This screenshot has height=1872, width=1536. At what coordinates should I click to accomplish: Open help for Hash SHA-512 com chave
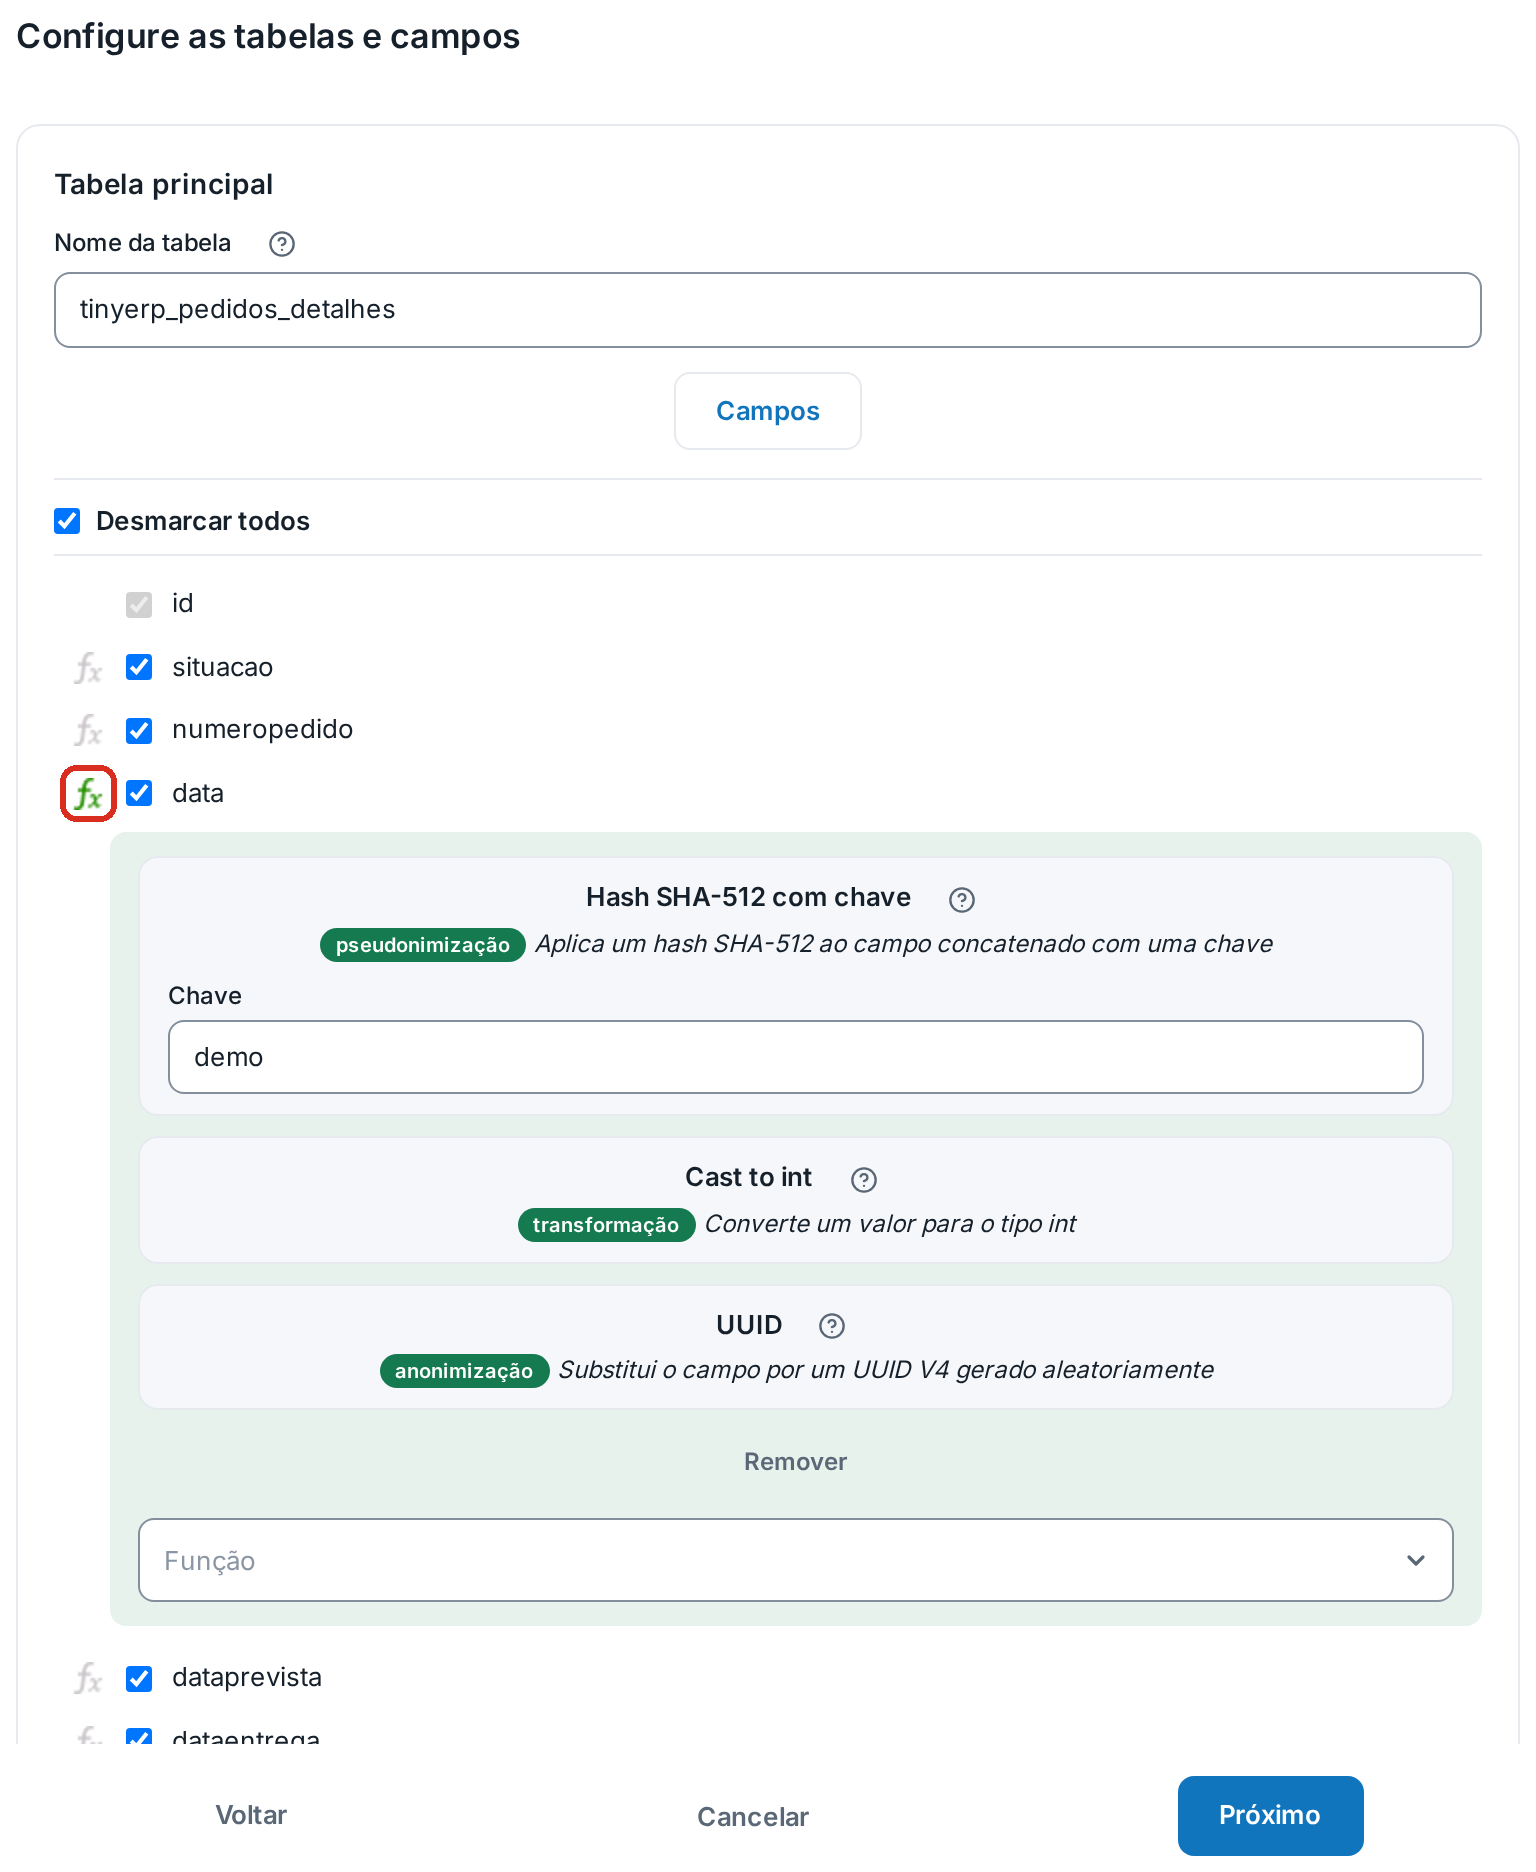coord(962,900)
